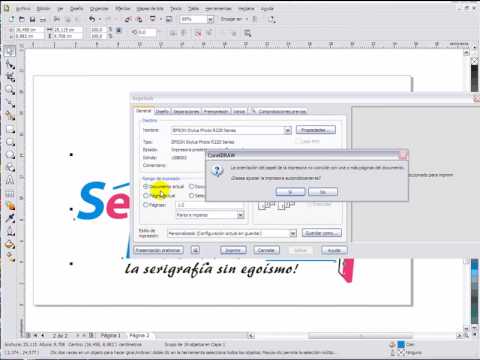The image size is (480, 360).
Task: Open the Ayuda menu
Action: (x=267, y=8)
